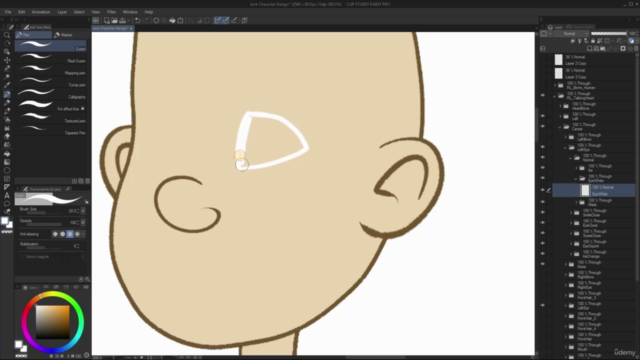Select the Balloon tool
This screenshot has width=640, height=360.
point(7,203)
